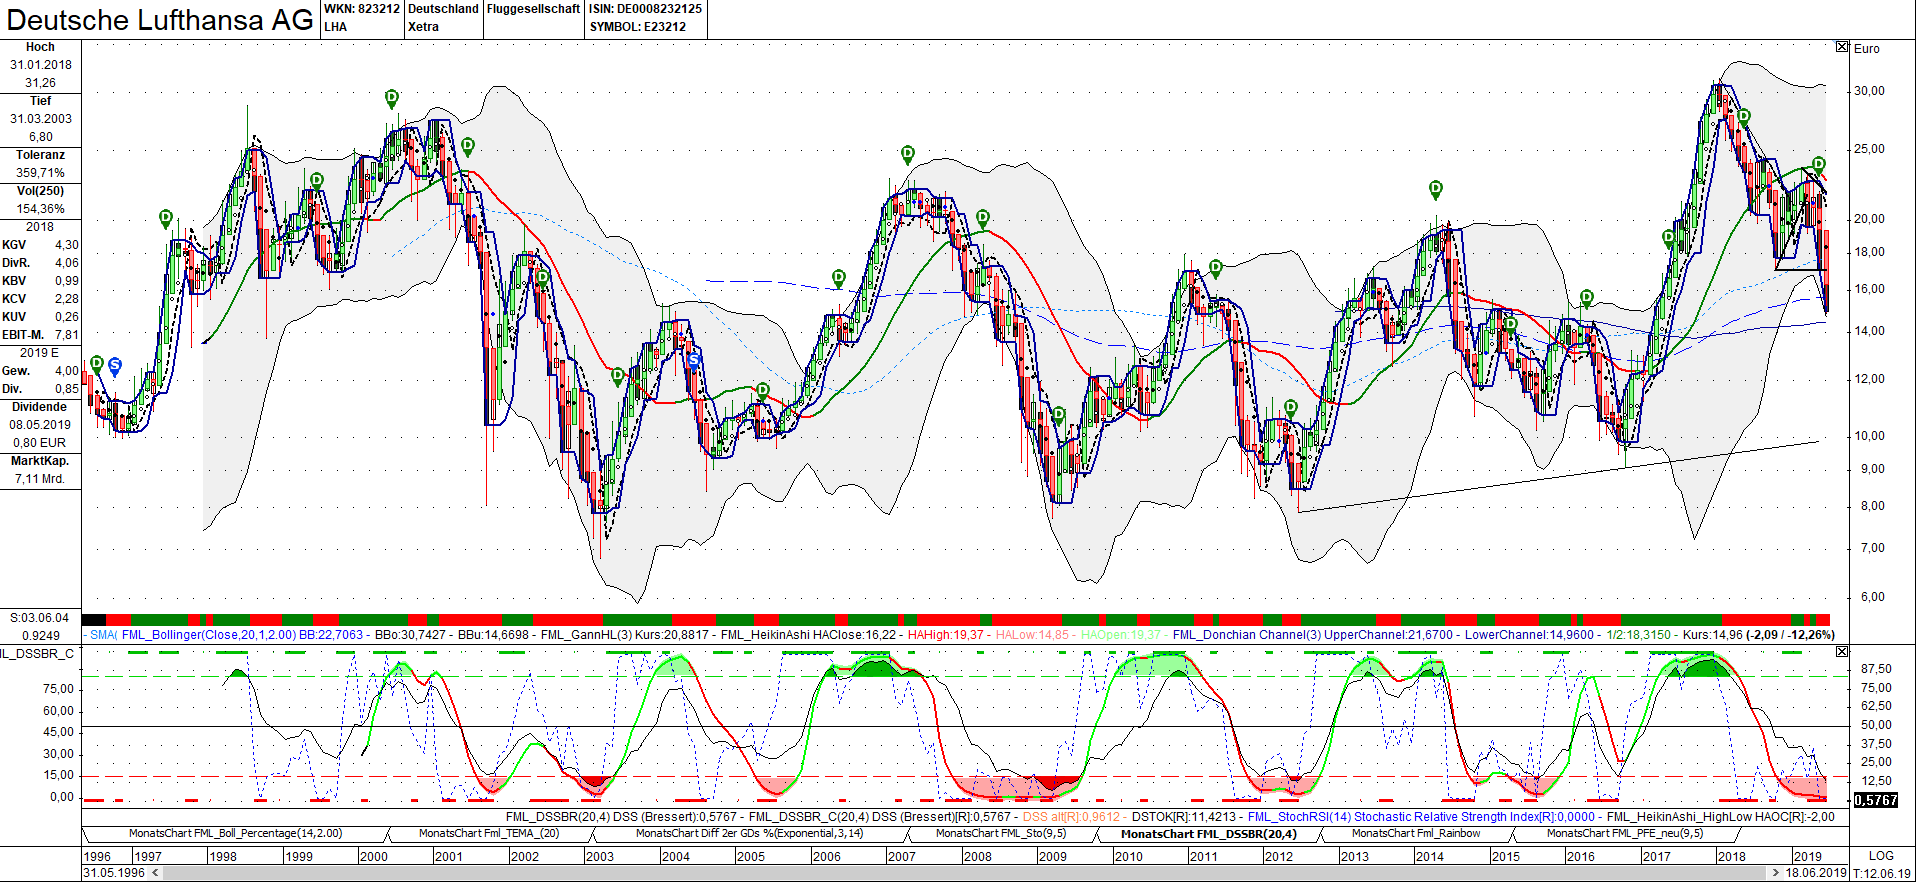Click the WKN: 823212 header cell

click(362, 9)
